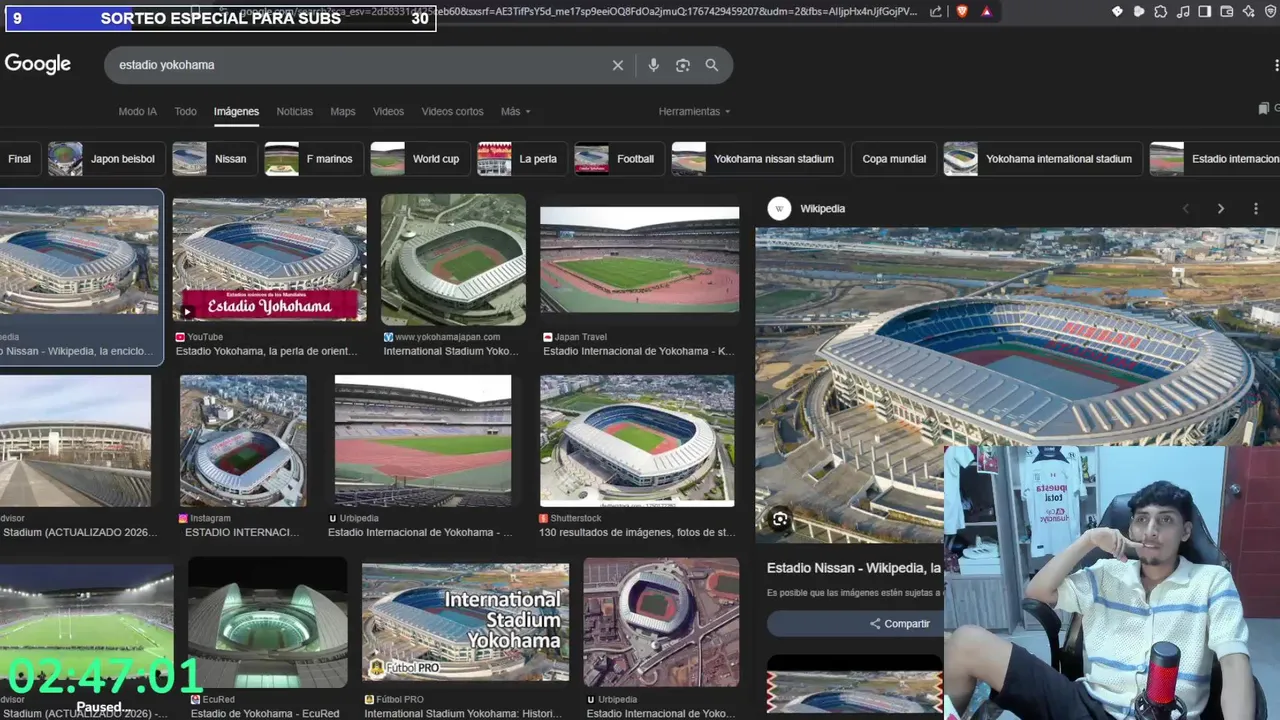Open Fútbol PRO International Stadium Yokohama thumbnail

click(x=465, y=622)
